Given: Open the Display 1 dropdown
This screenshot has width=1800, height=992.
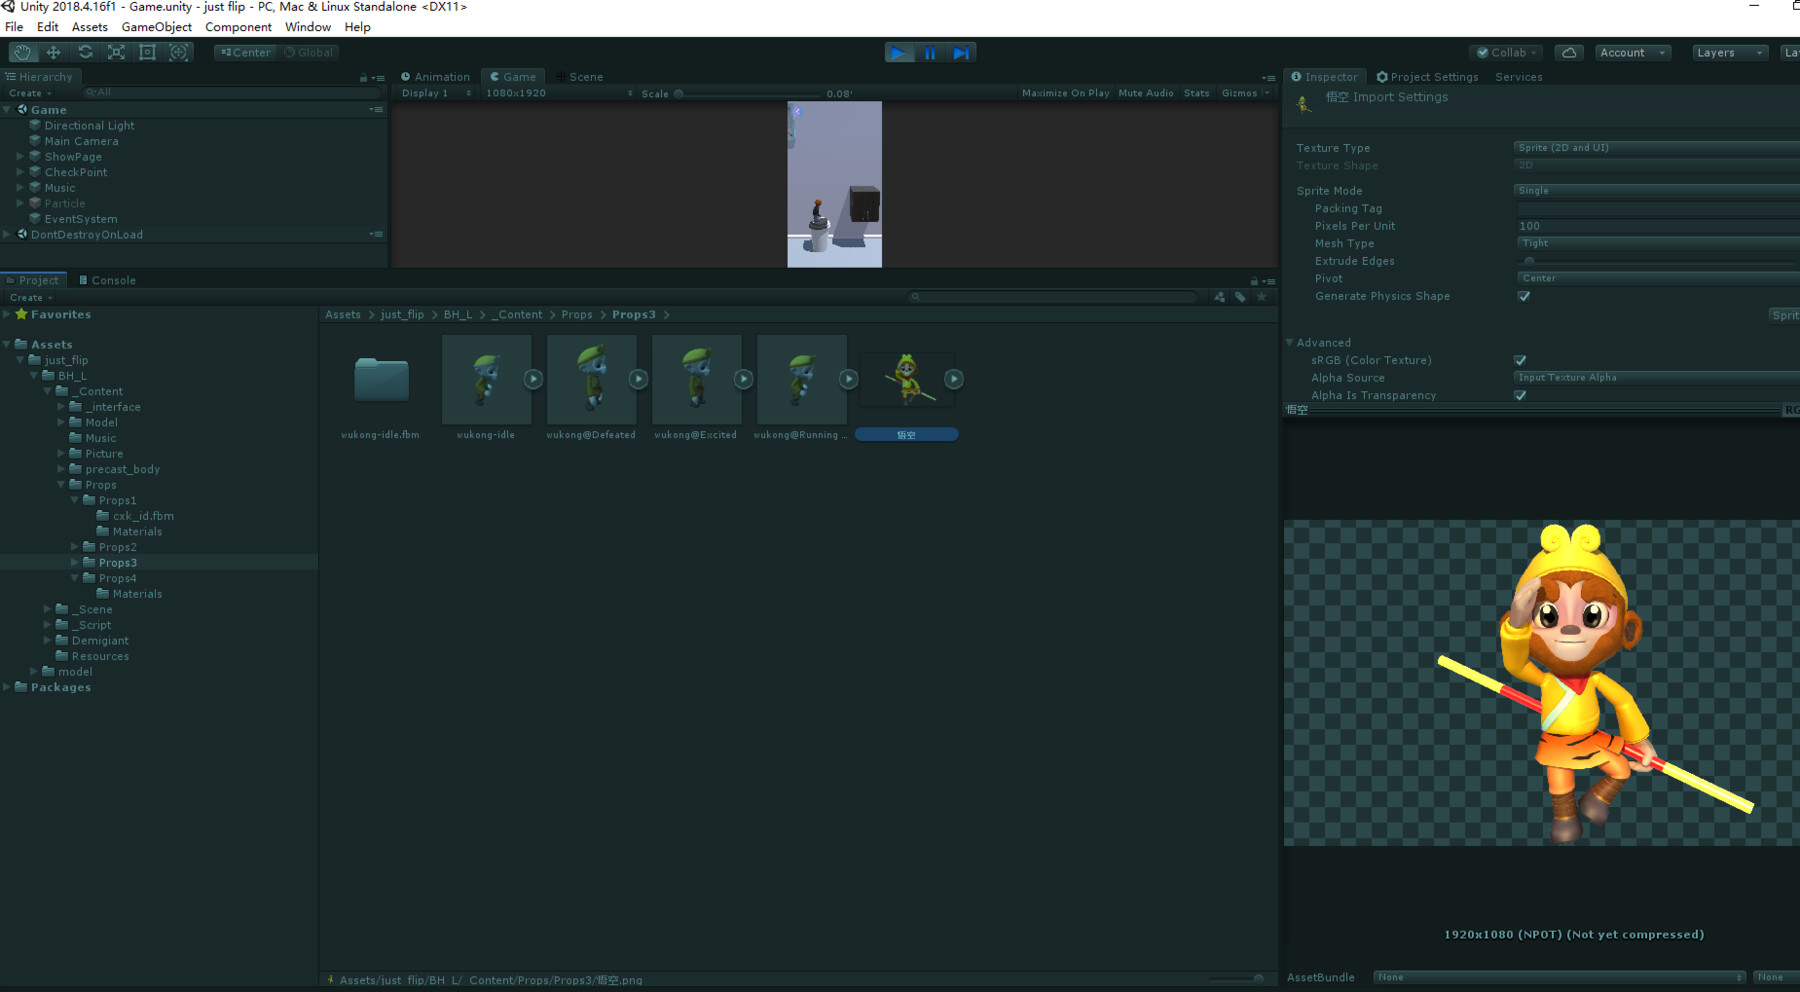Looking at the screenshot, I should 436,93.
